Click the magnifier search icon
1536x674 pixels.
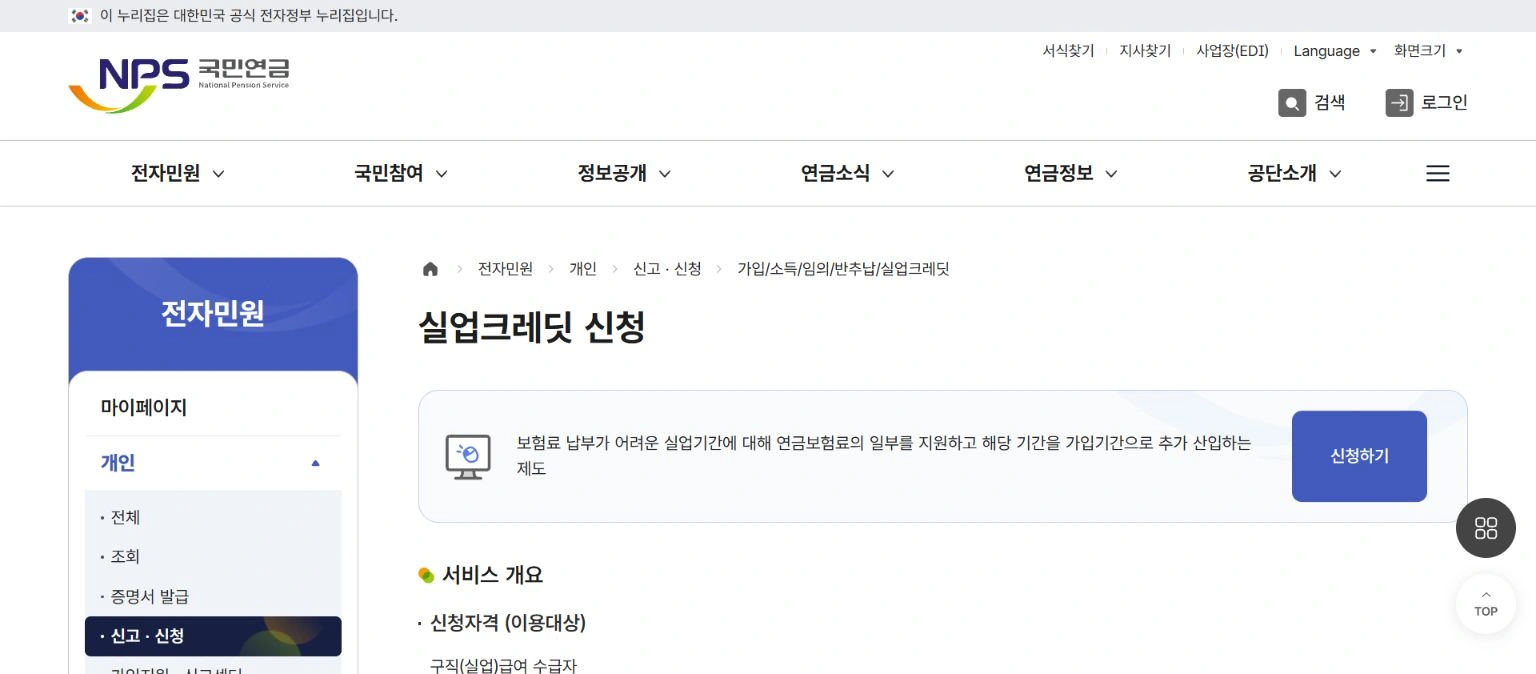coord(1292,103)
